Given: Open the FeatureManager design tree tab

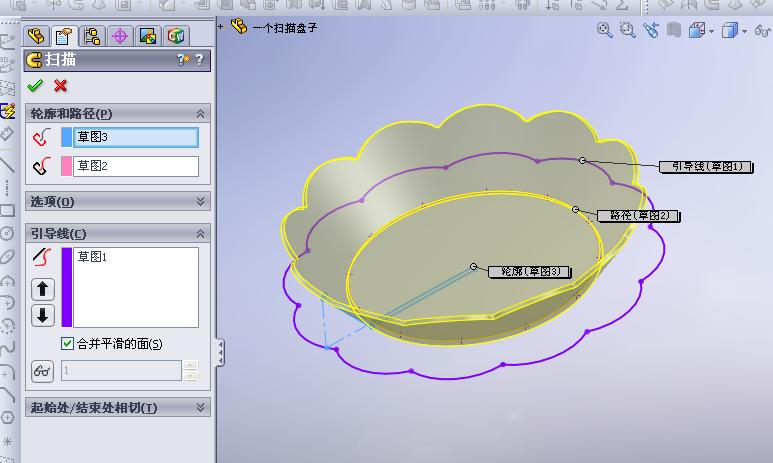Looking at the screenshot, I should click(x=36, y=36).
